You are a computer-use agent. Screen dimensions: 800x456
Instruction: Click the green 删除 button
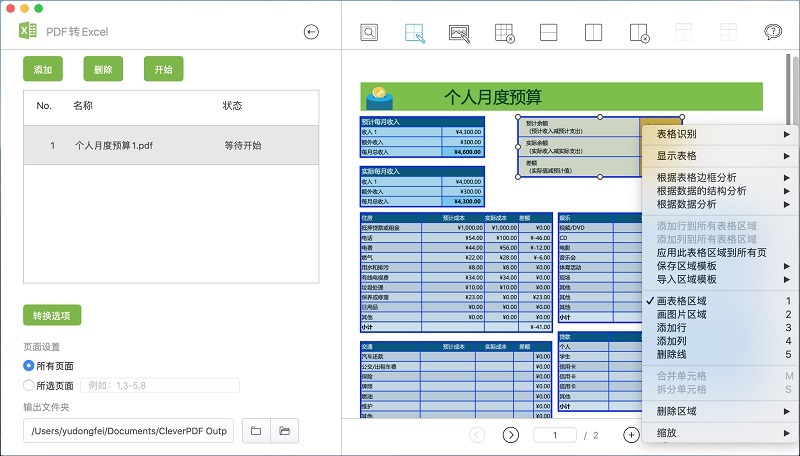point(103,69)
